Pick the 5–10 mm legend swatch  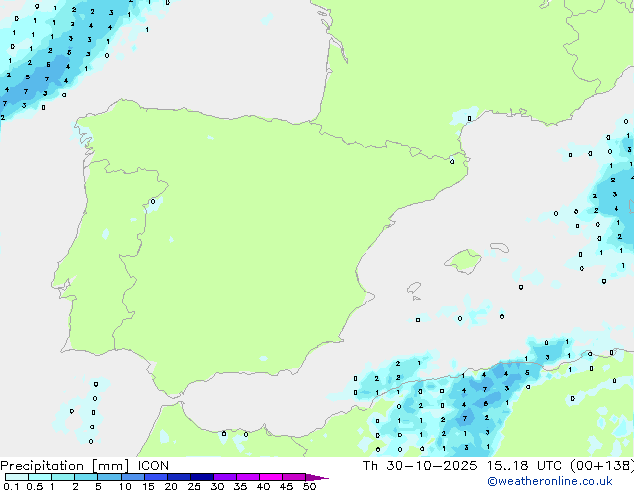point(109,477)
